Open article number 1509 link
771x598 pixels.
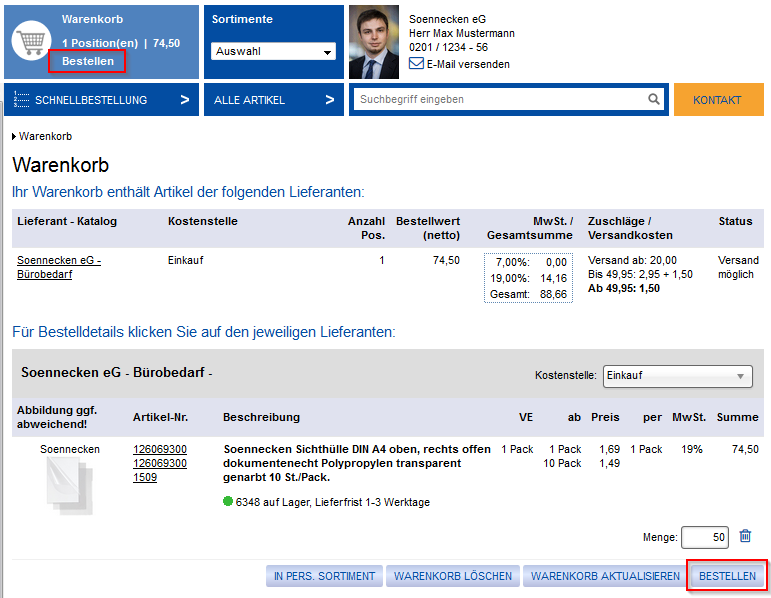coord(145,477)
